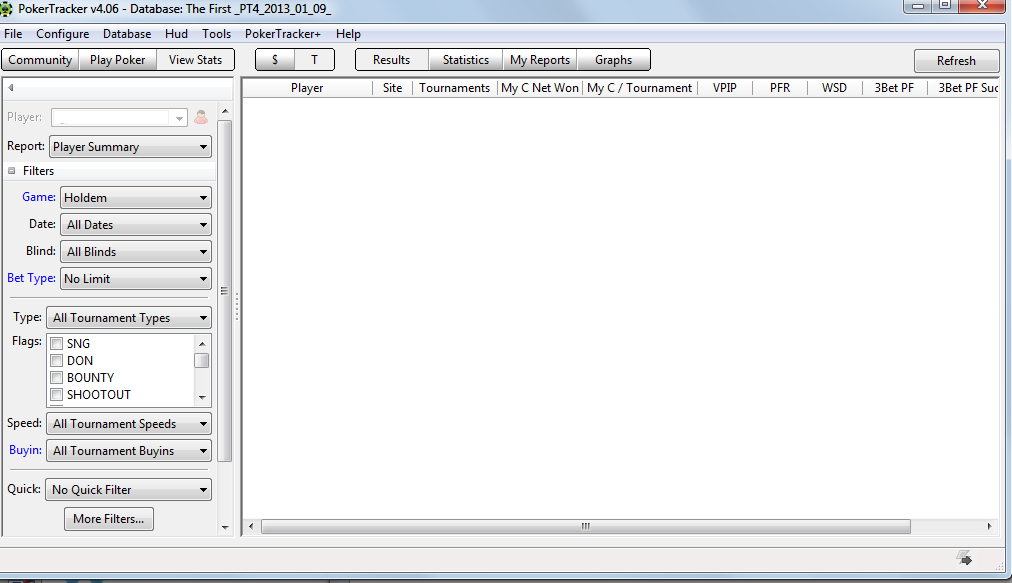Select the T tournaments toggle
This screenshot has width=1012, height=583.
[x=314, y=59]
